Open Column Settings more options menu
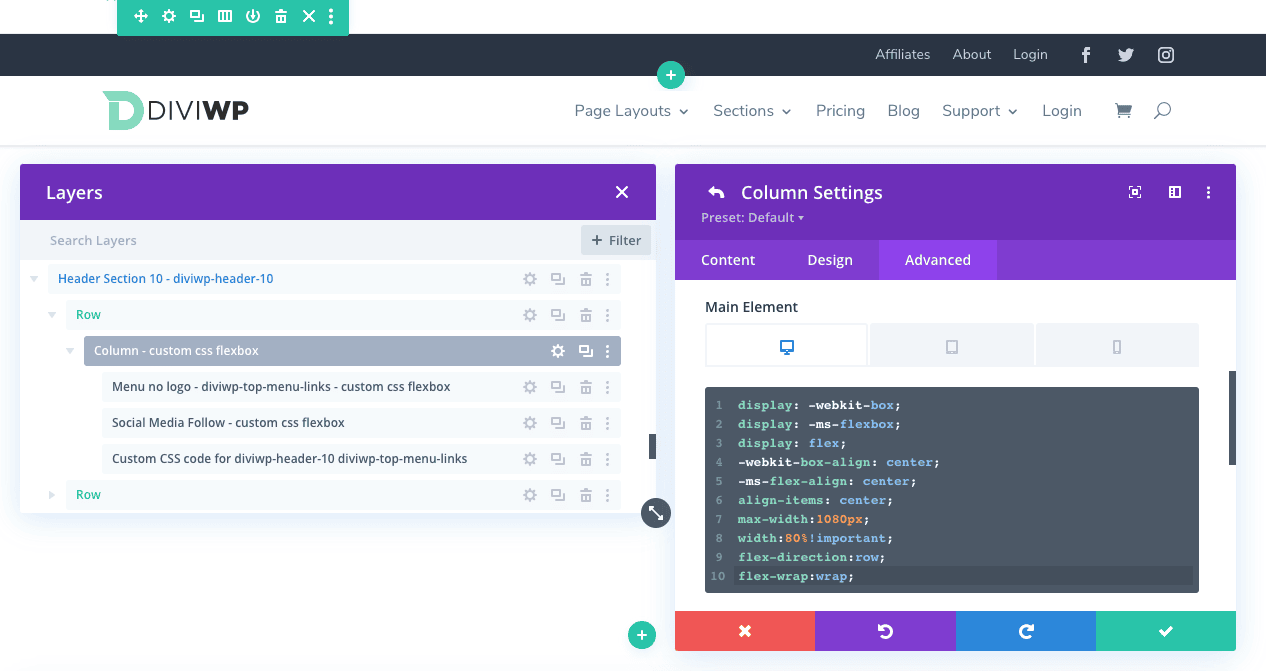This screenshot has width=1266, height=671. 1209,192
